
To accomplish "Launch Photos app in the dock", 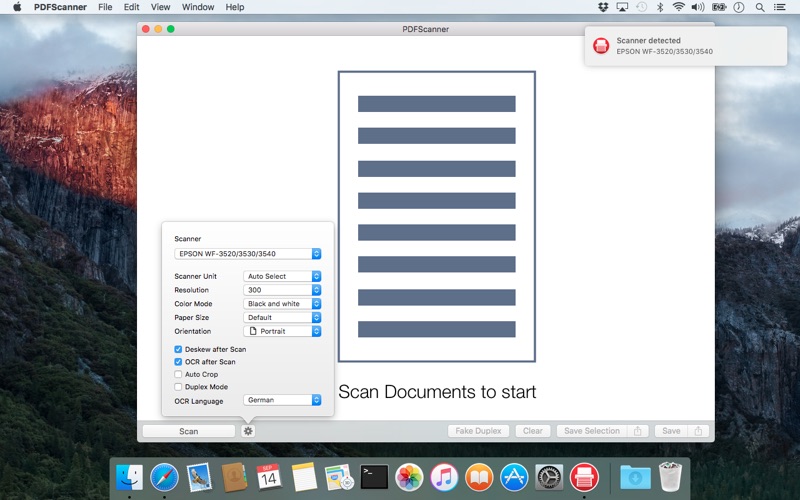I will point(409,477).
